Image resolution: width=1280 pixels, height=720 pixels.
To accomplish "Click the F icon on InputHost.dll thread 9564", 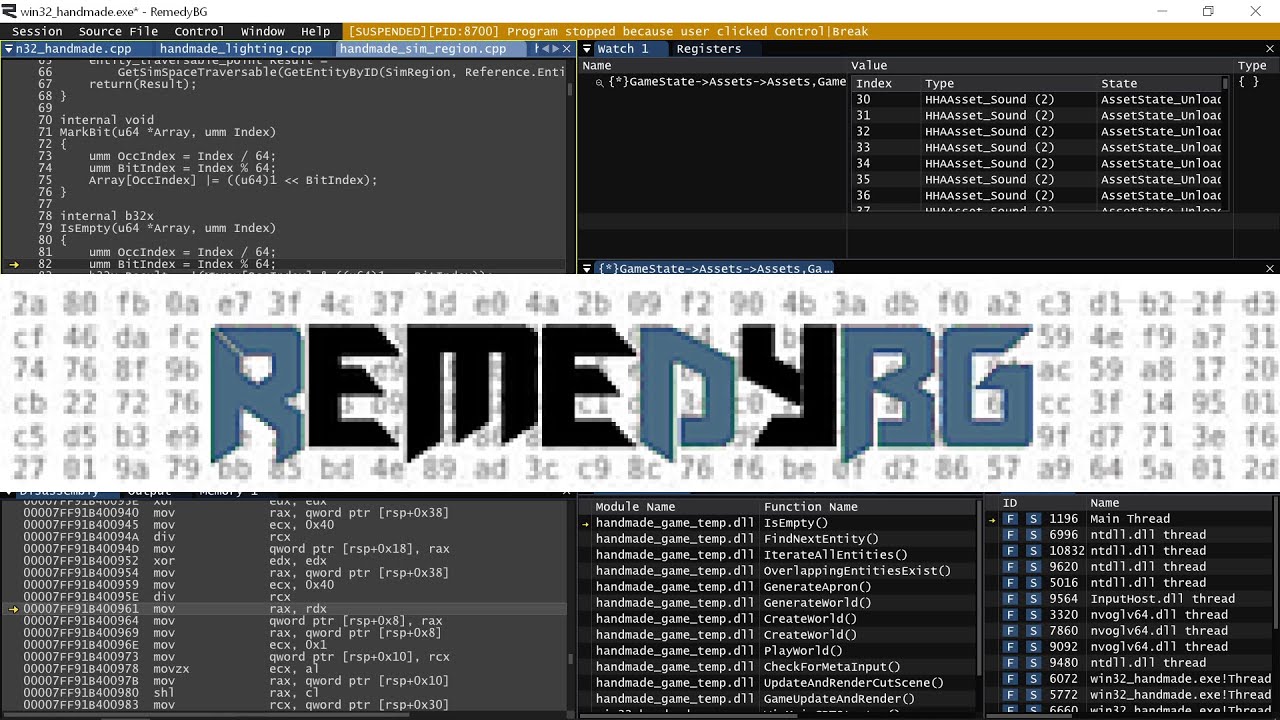I will click(1011, 599).
